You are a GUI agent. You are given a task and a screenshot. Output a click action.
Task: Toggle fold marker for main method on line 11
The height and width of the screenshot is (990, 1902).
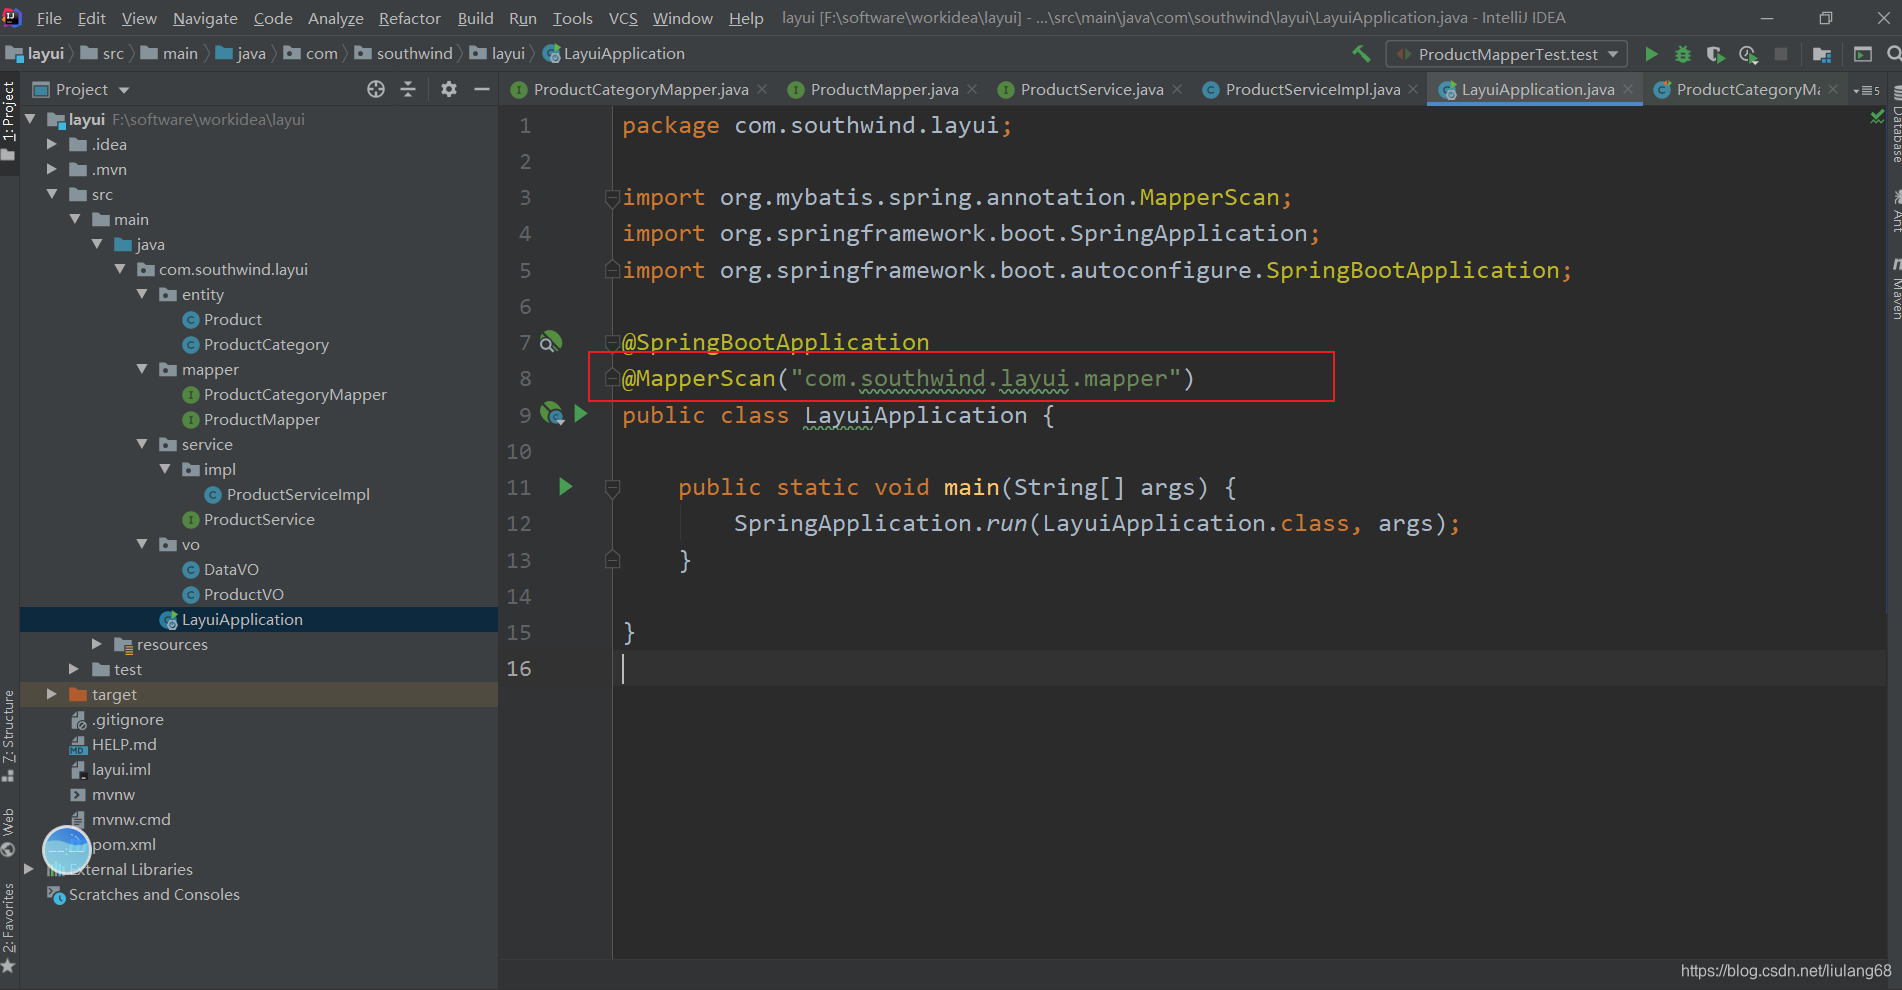click(x=612, y=488)
